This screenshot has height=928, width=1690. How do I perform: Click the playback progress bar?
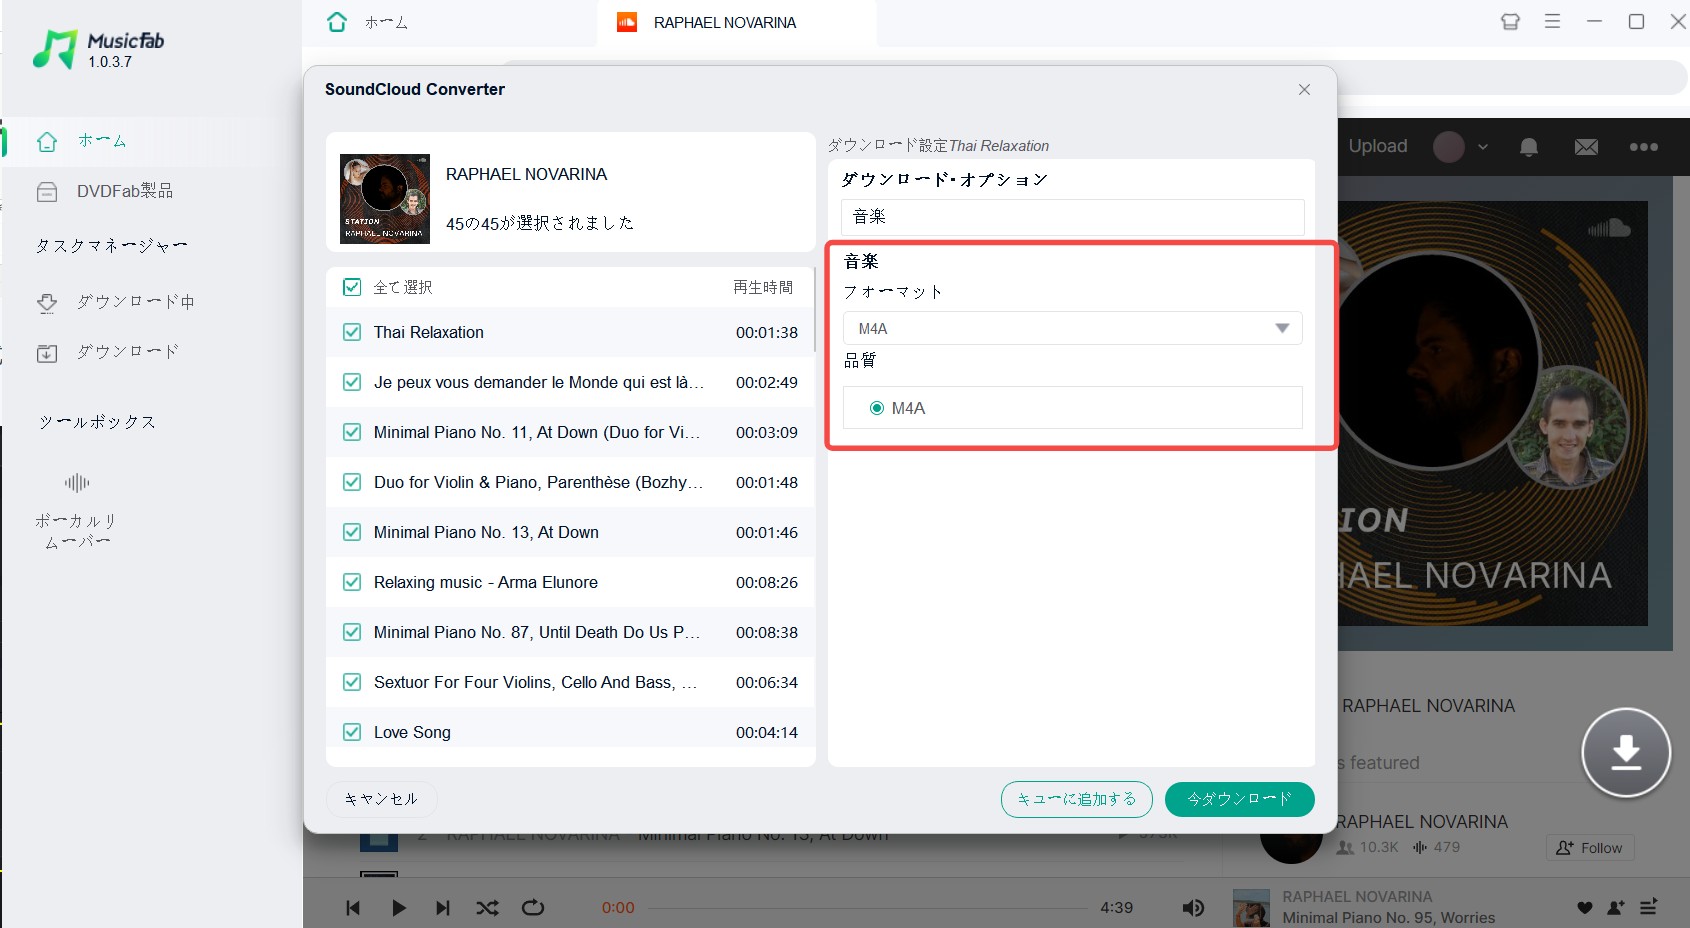click(x=868, y=908)
